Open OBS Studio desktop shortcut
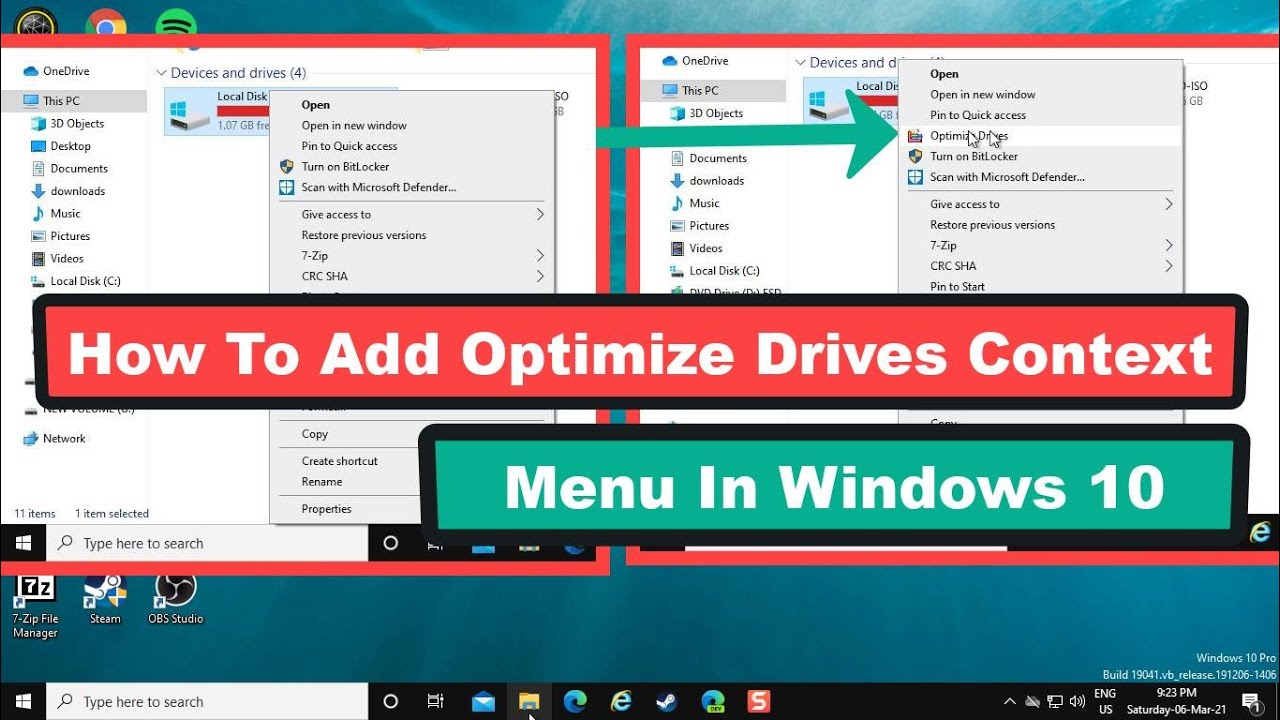 click(x=175, y=600)
